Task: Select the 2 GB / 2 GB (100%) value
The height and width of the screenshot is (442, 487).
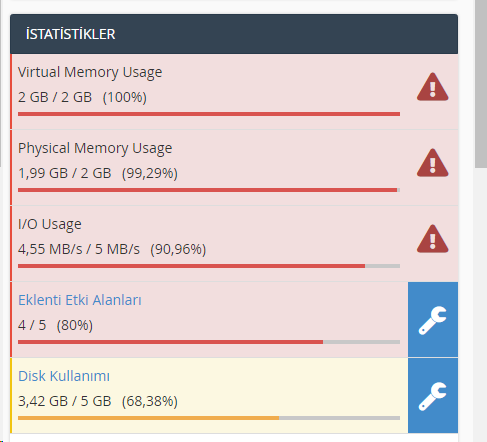Action: [82, 97]
